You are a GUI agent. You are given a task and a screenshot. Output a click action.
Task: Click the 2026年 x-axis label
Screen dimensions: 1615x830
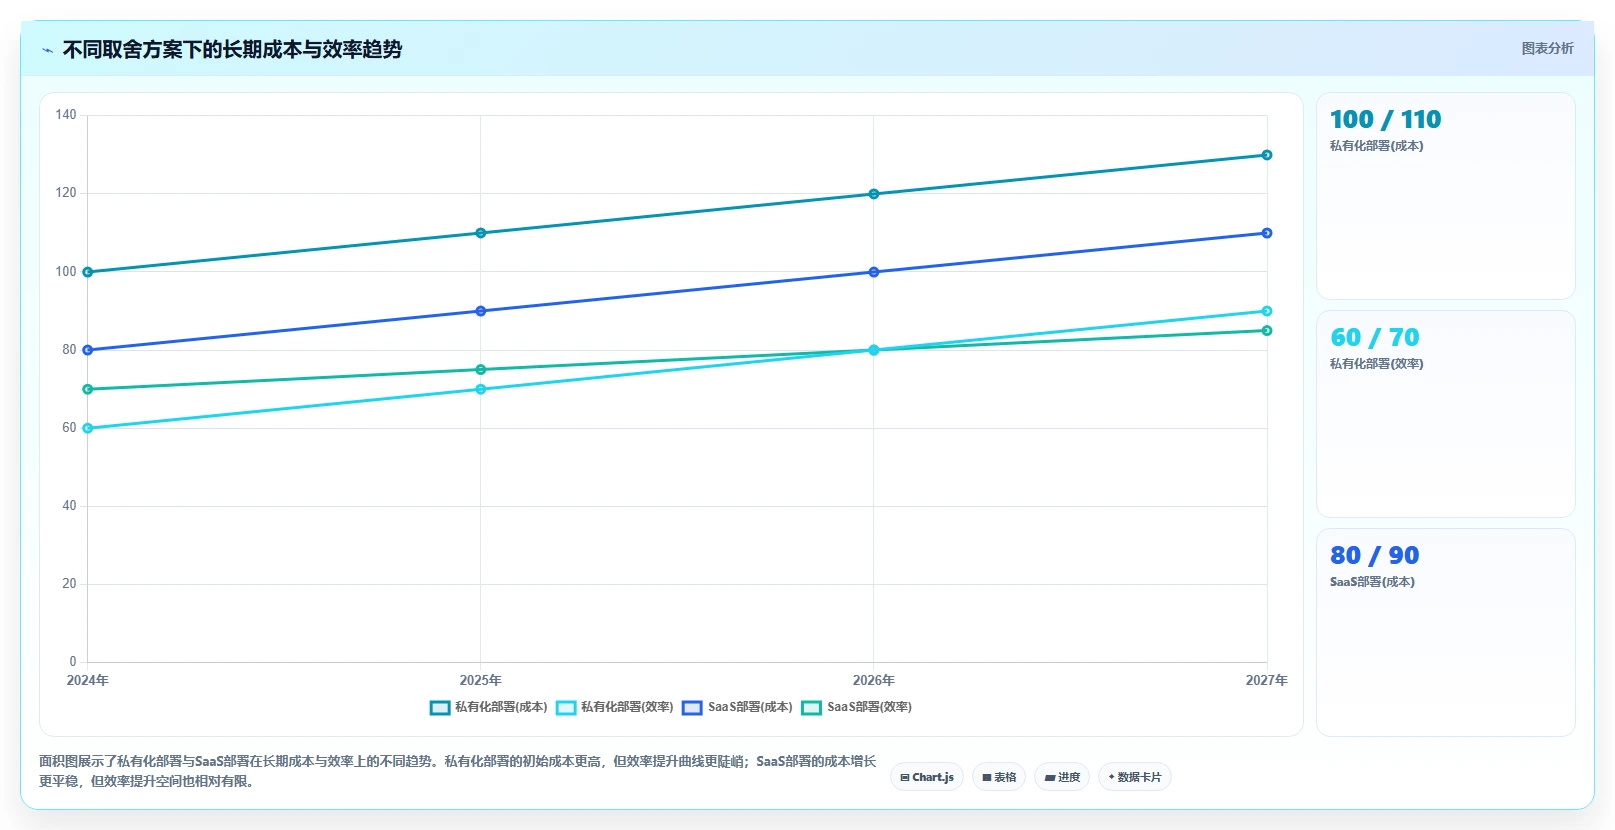point(874,680)
